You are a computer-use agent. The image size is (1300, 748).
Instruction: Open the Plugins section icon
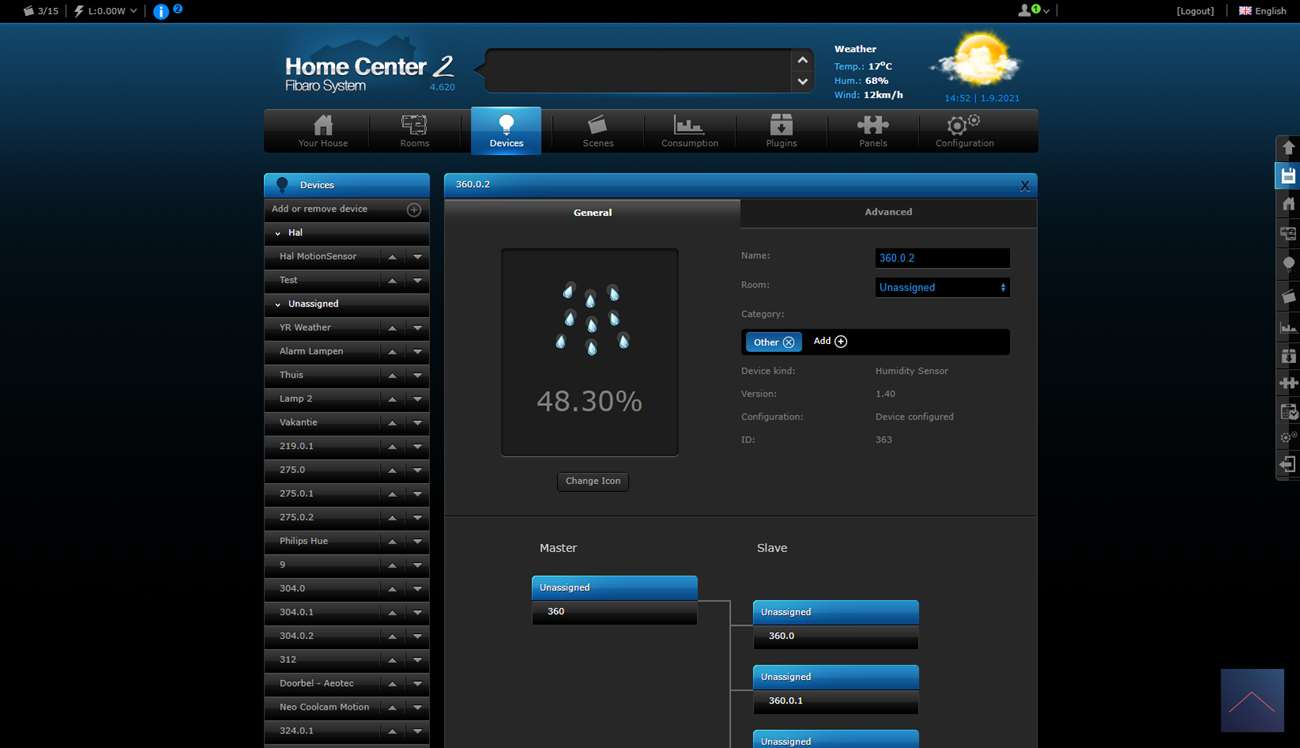[781, 126]
